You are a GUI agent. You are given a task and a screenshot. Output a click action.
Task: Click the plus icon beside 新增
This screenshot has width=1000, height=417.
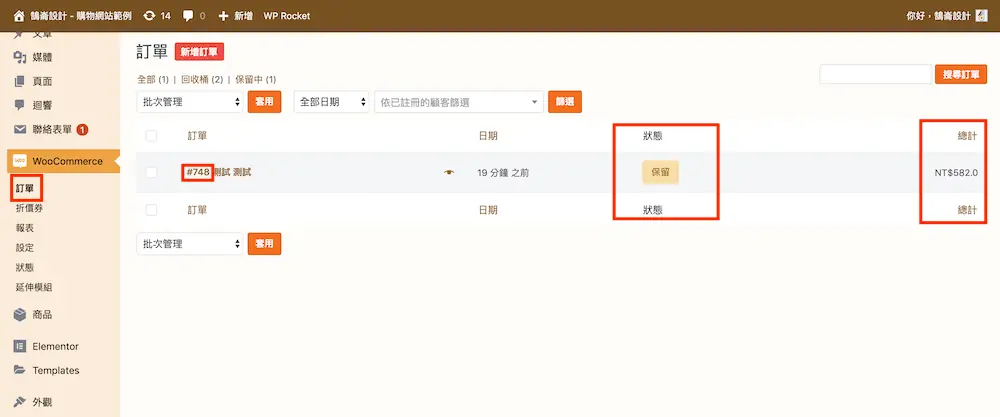[223, 15]
